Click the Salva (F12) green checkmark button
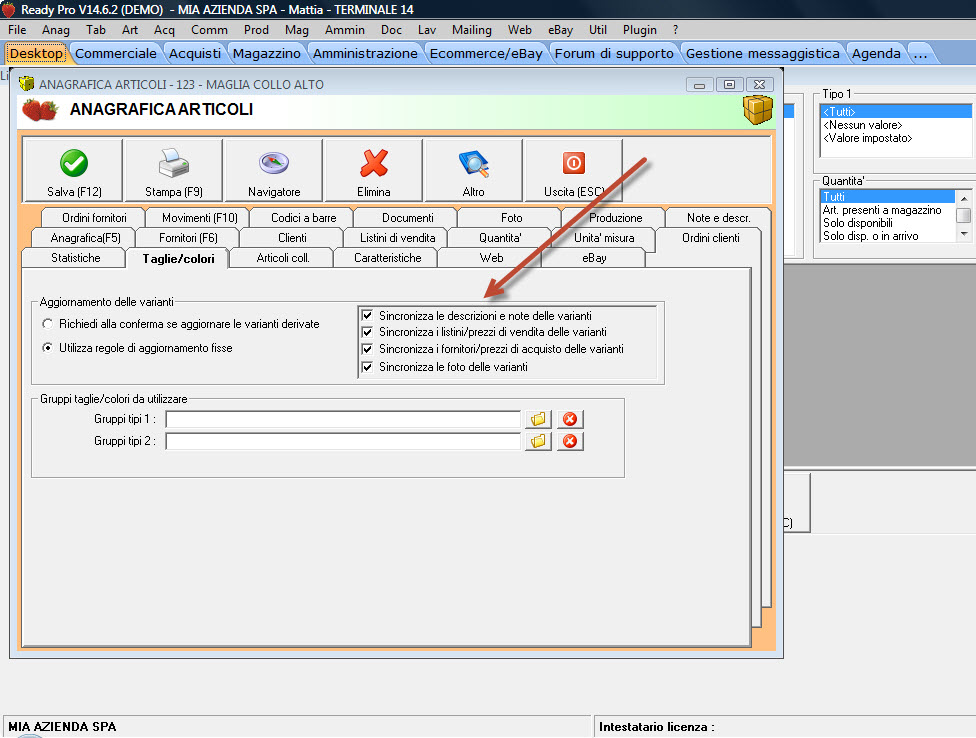The height and width of the screenshot is (738, 976). (73, 171)
